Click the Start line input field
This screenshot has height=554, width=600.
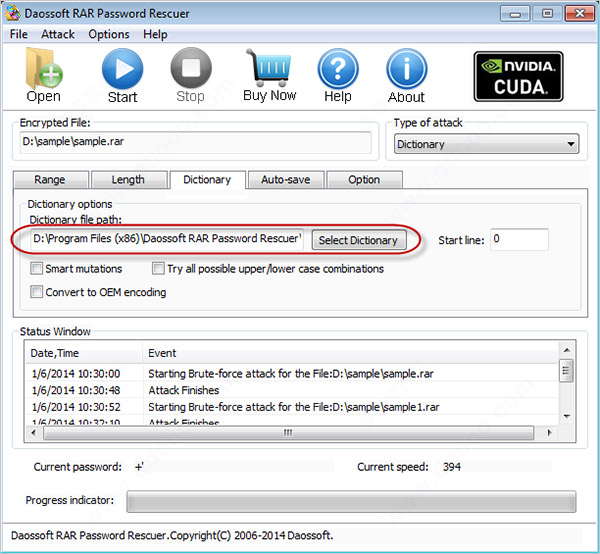[x=519, y=239]
